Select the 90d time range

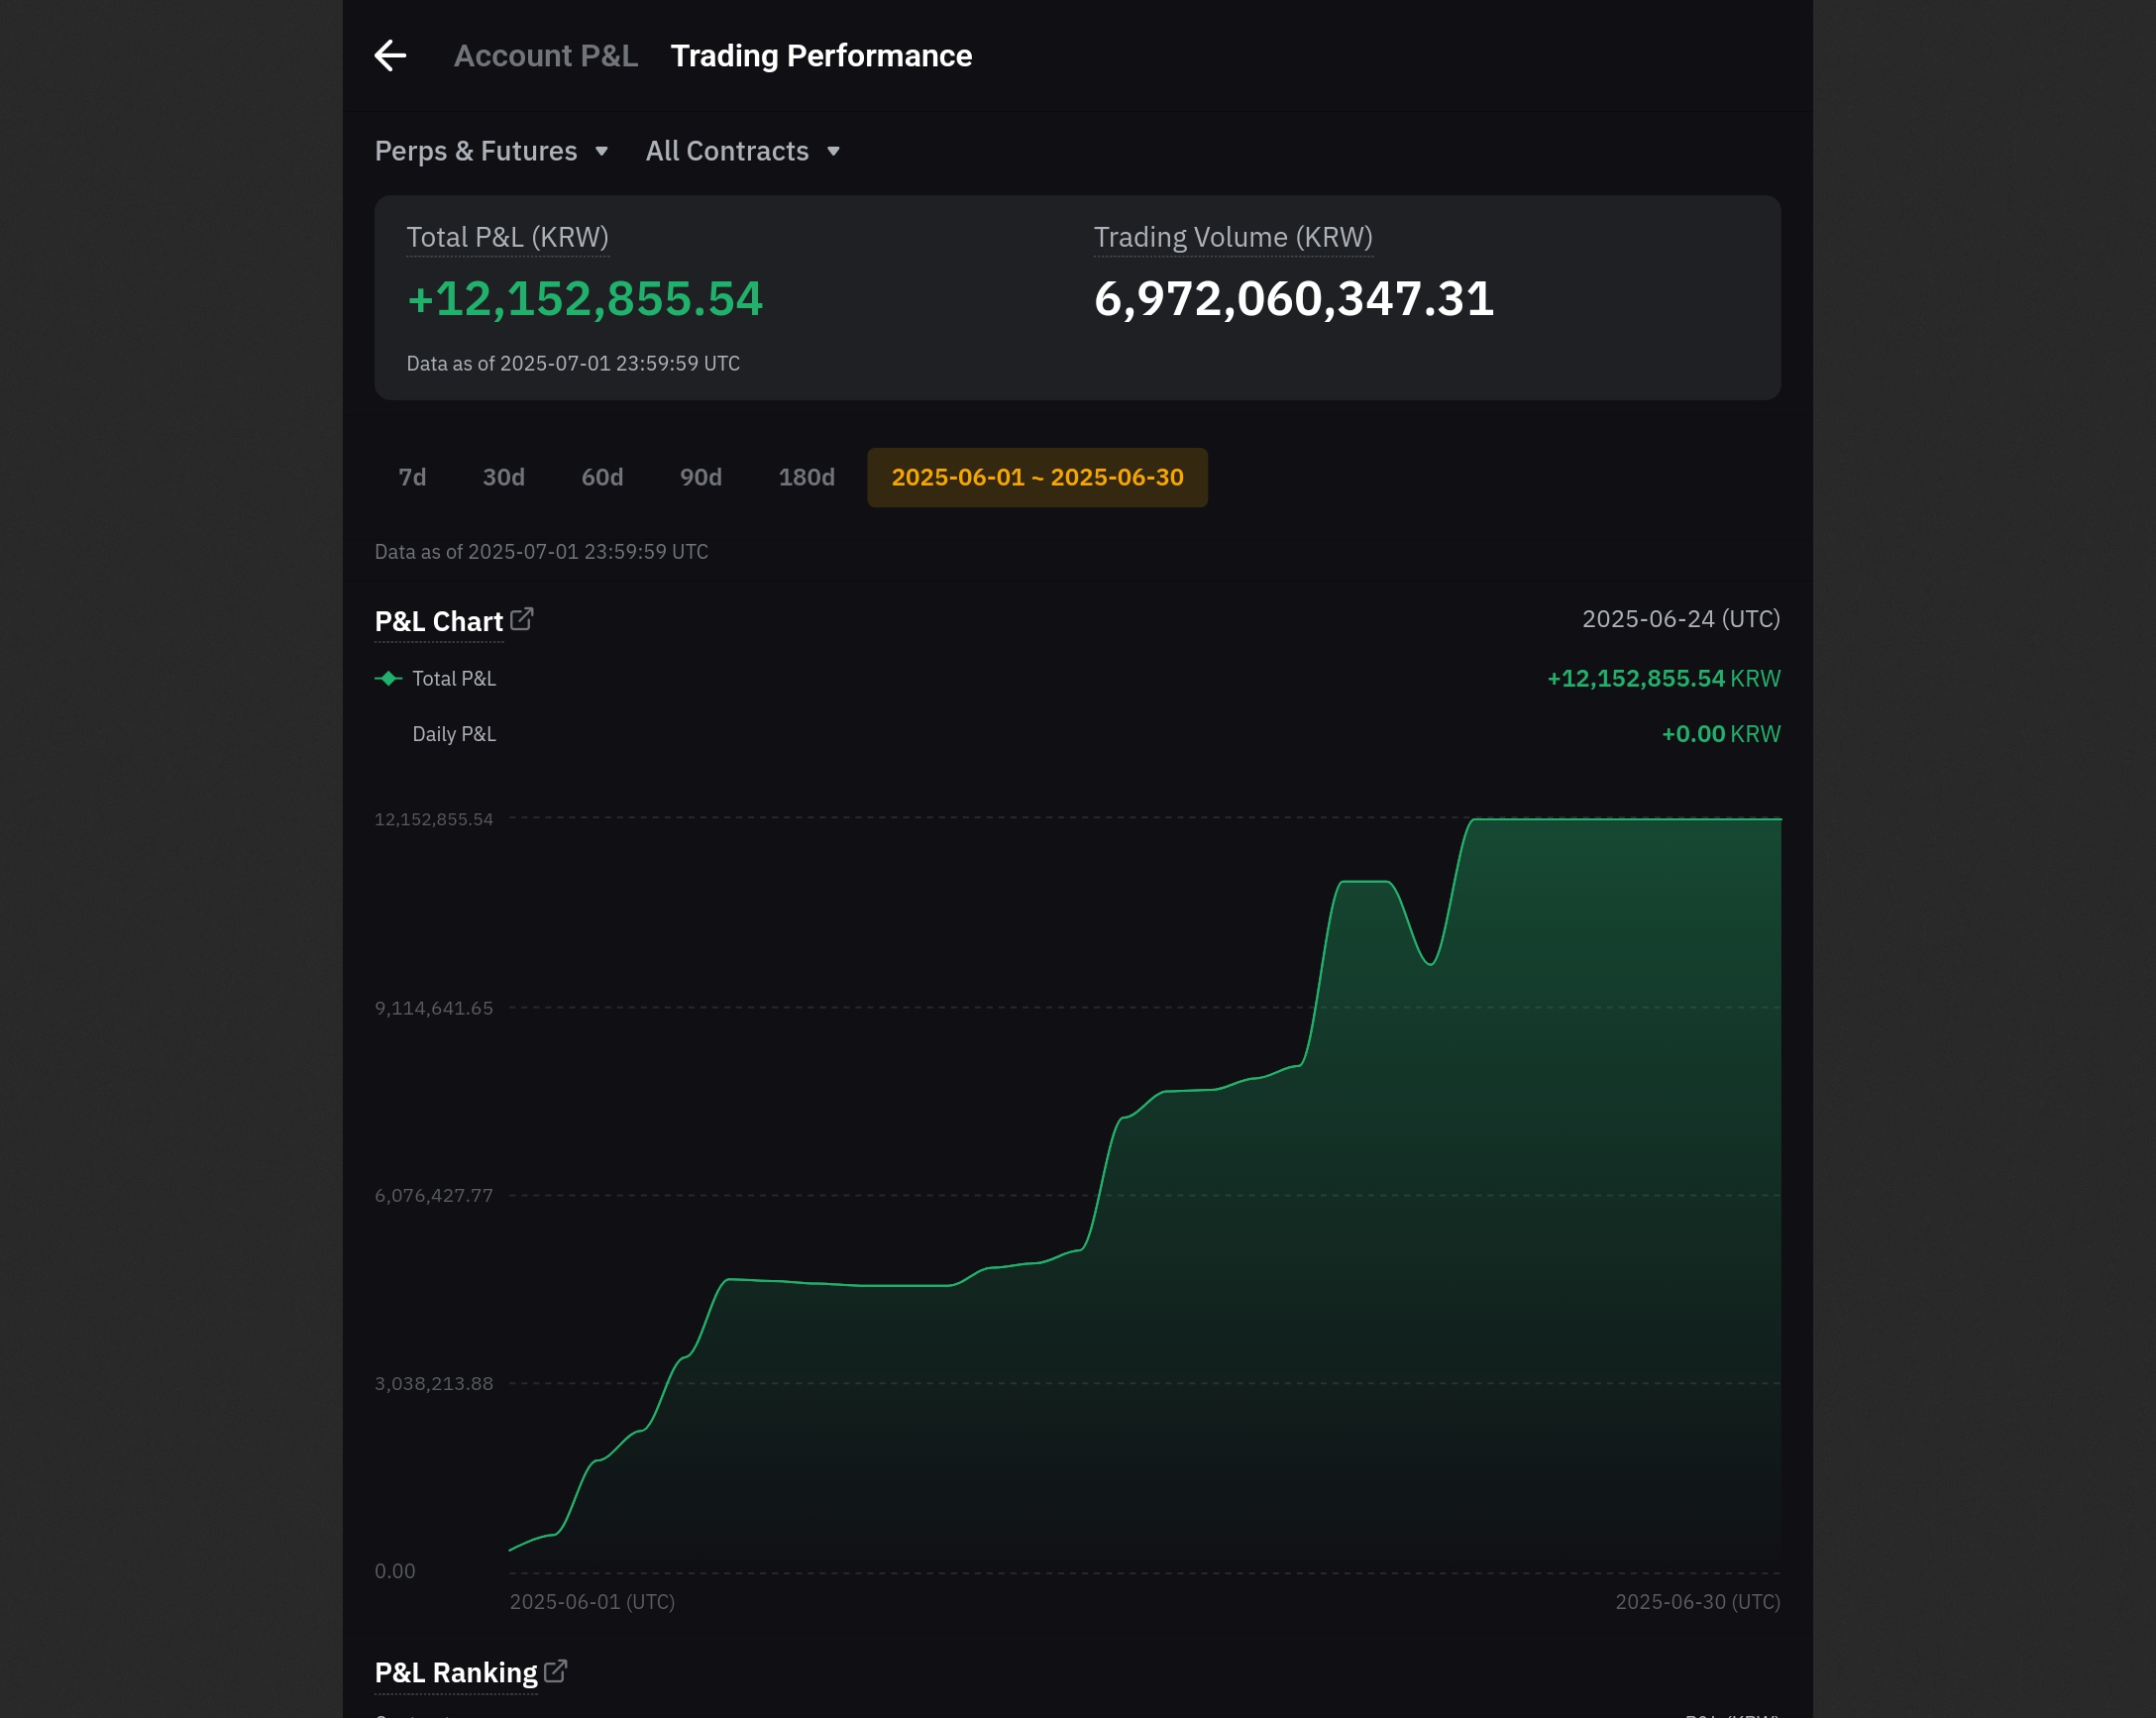(700, 477)
